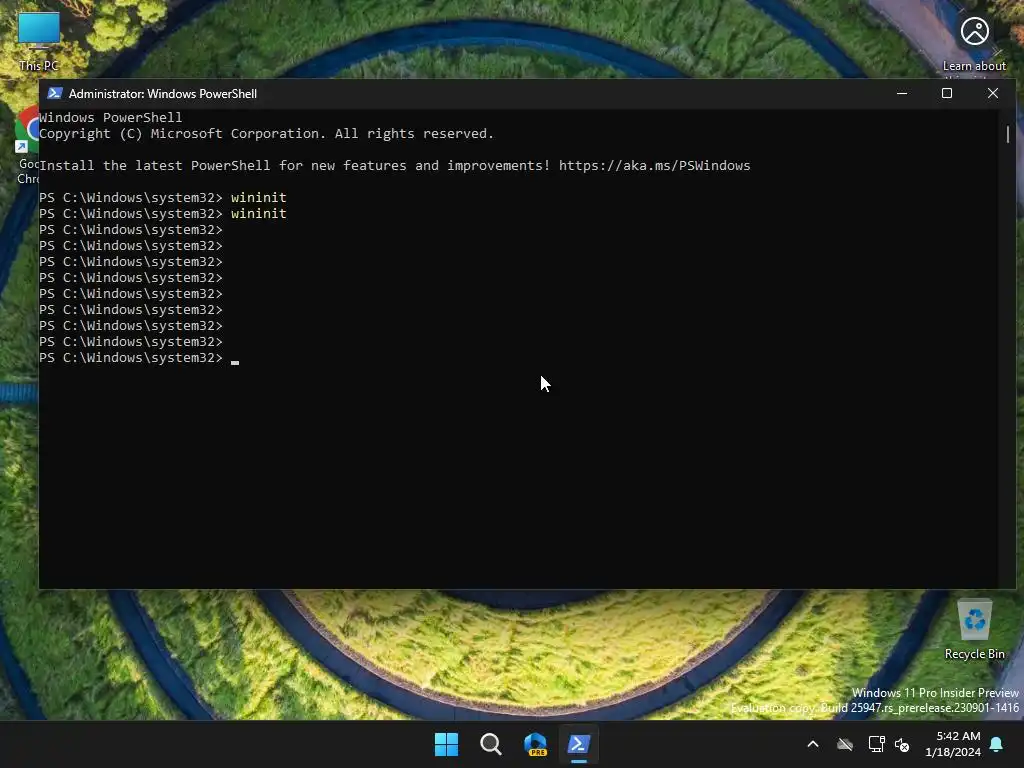The width and height of the screenshot is (1024, 768).
Task: Show hidden system tray icons
Action: (x=813, y=744)
